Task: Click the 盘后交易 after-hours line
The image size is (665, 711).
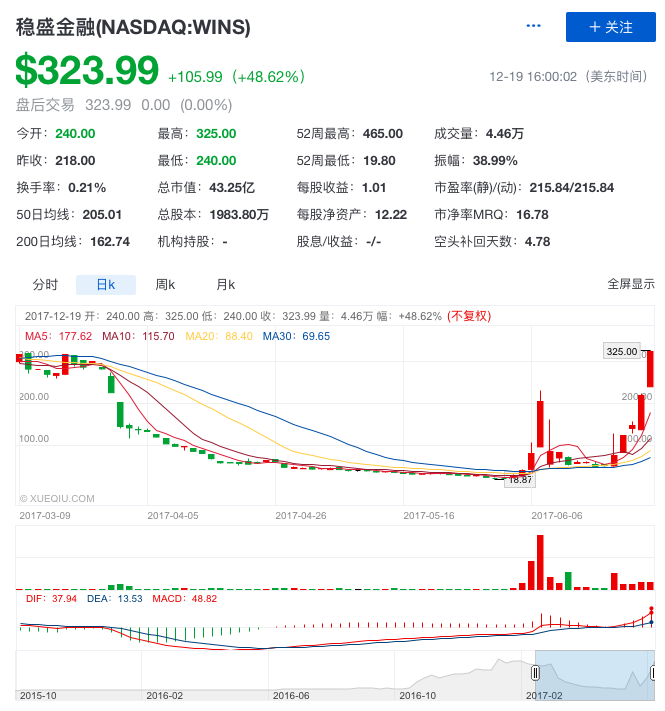Action: [124, 105]
